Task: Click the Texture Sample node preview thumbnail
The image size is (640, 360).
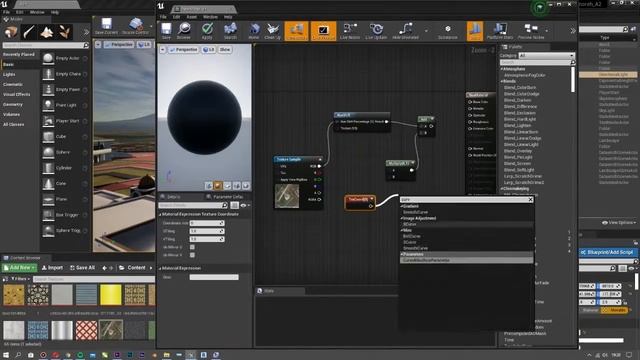Action: point(287,196)
